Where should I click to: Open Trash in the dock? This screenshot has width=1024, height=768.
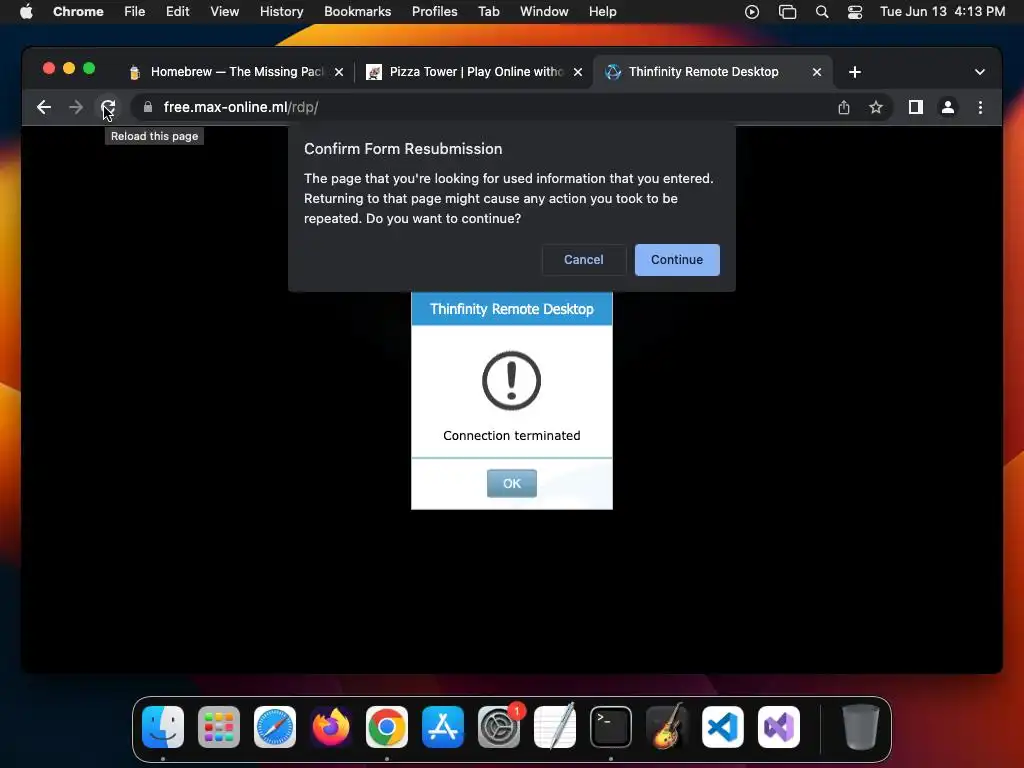click(861, 727)
